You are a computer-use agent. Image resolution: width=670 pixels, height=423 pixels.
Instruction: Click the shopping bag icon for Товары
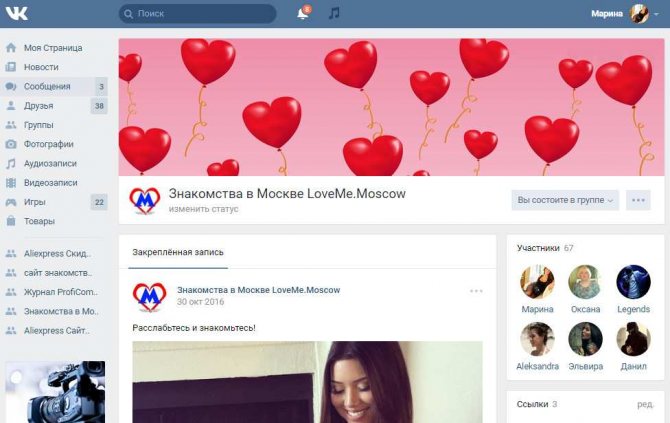(11, 221)
